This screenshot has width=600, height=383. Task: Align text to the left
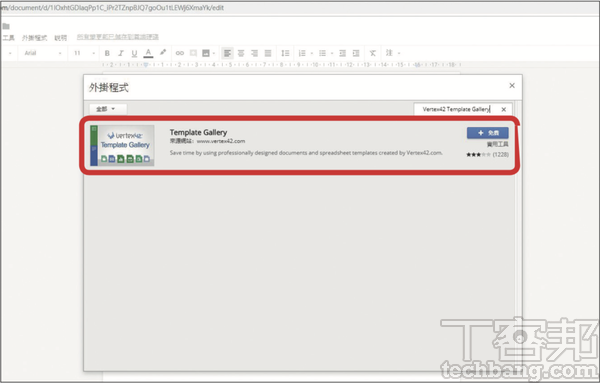click(x=227, y=53)
